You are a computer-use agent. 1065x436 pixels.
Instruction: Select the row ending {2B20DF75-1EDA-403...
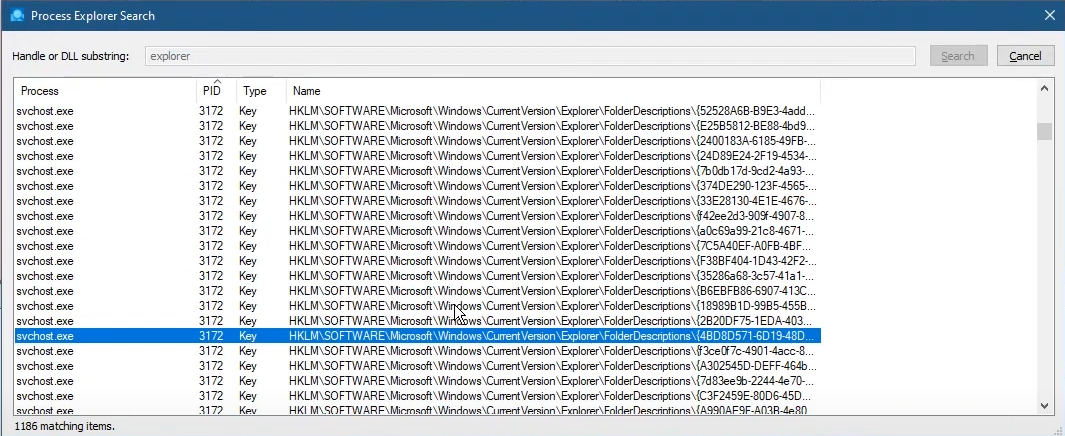418,321
